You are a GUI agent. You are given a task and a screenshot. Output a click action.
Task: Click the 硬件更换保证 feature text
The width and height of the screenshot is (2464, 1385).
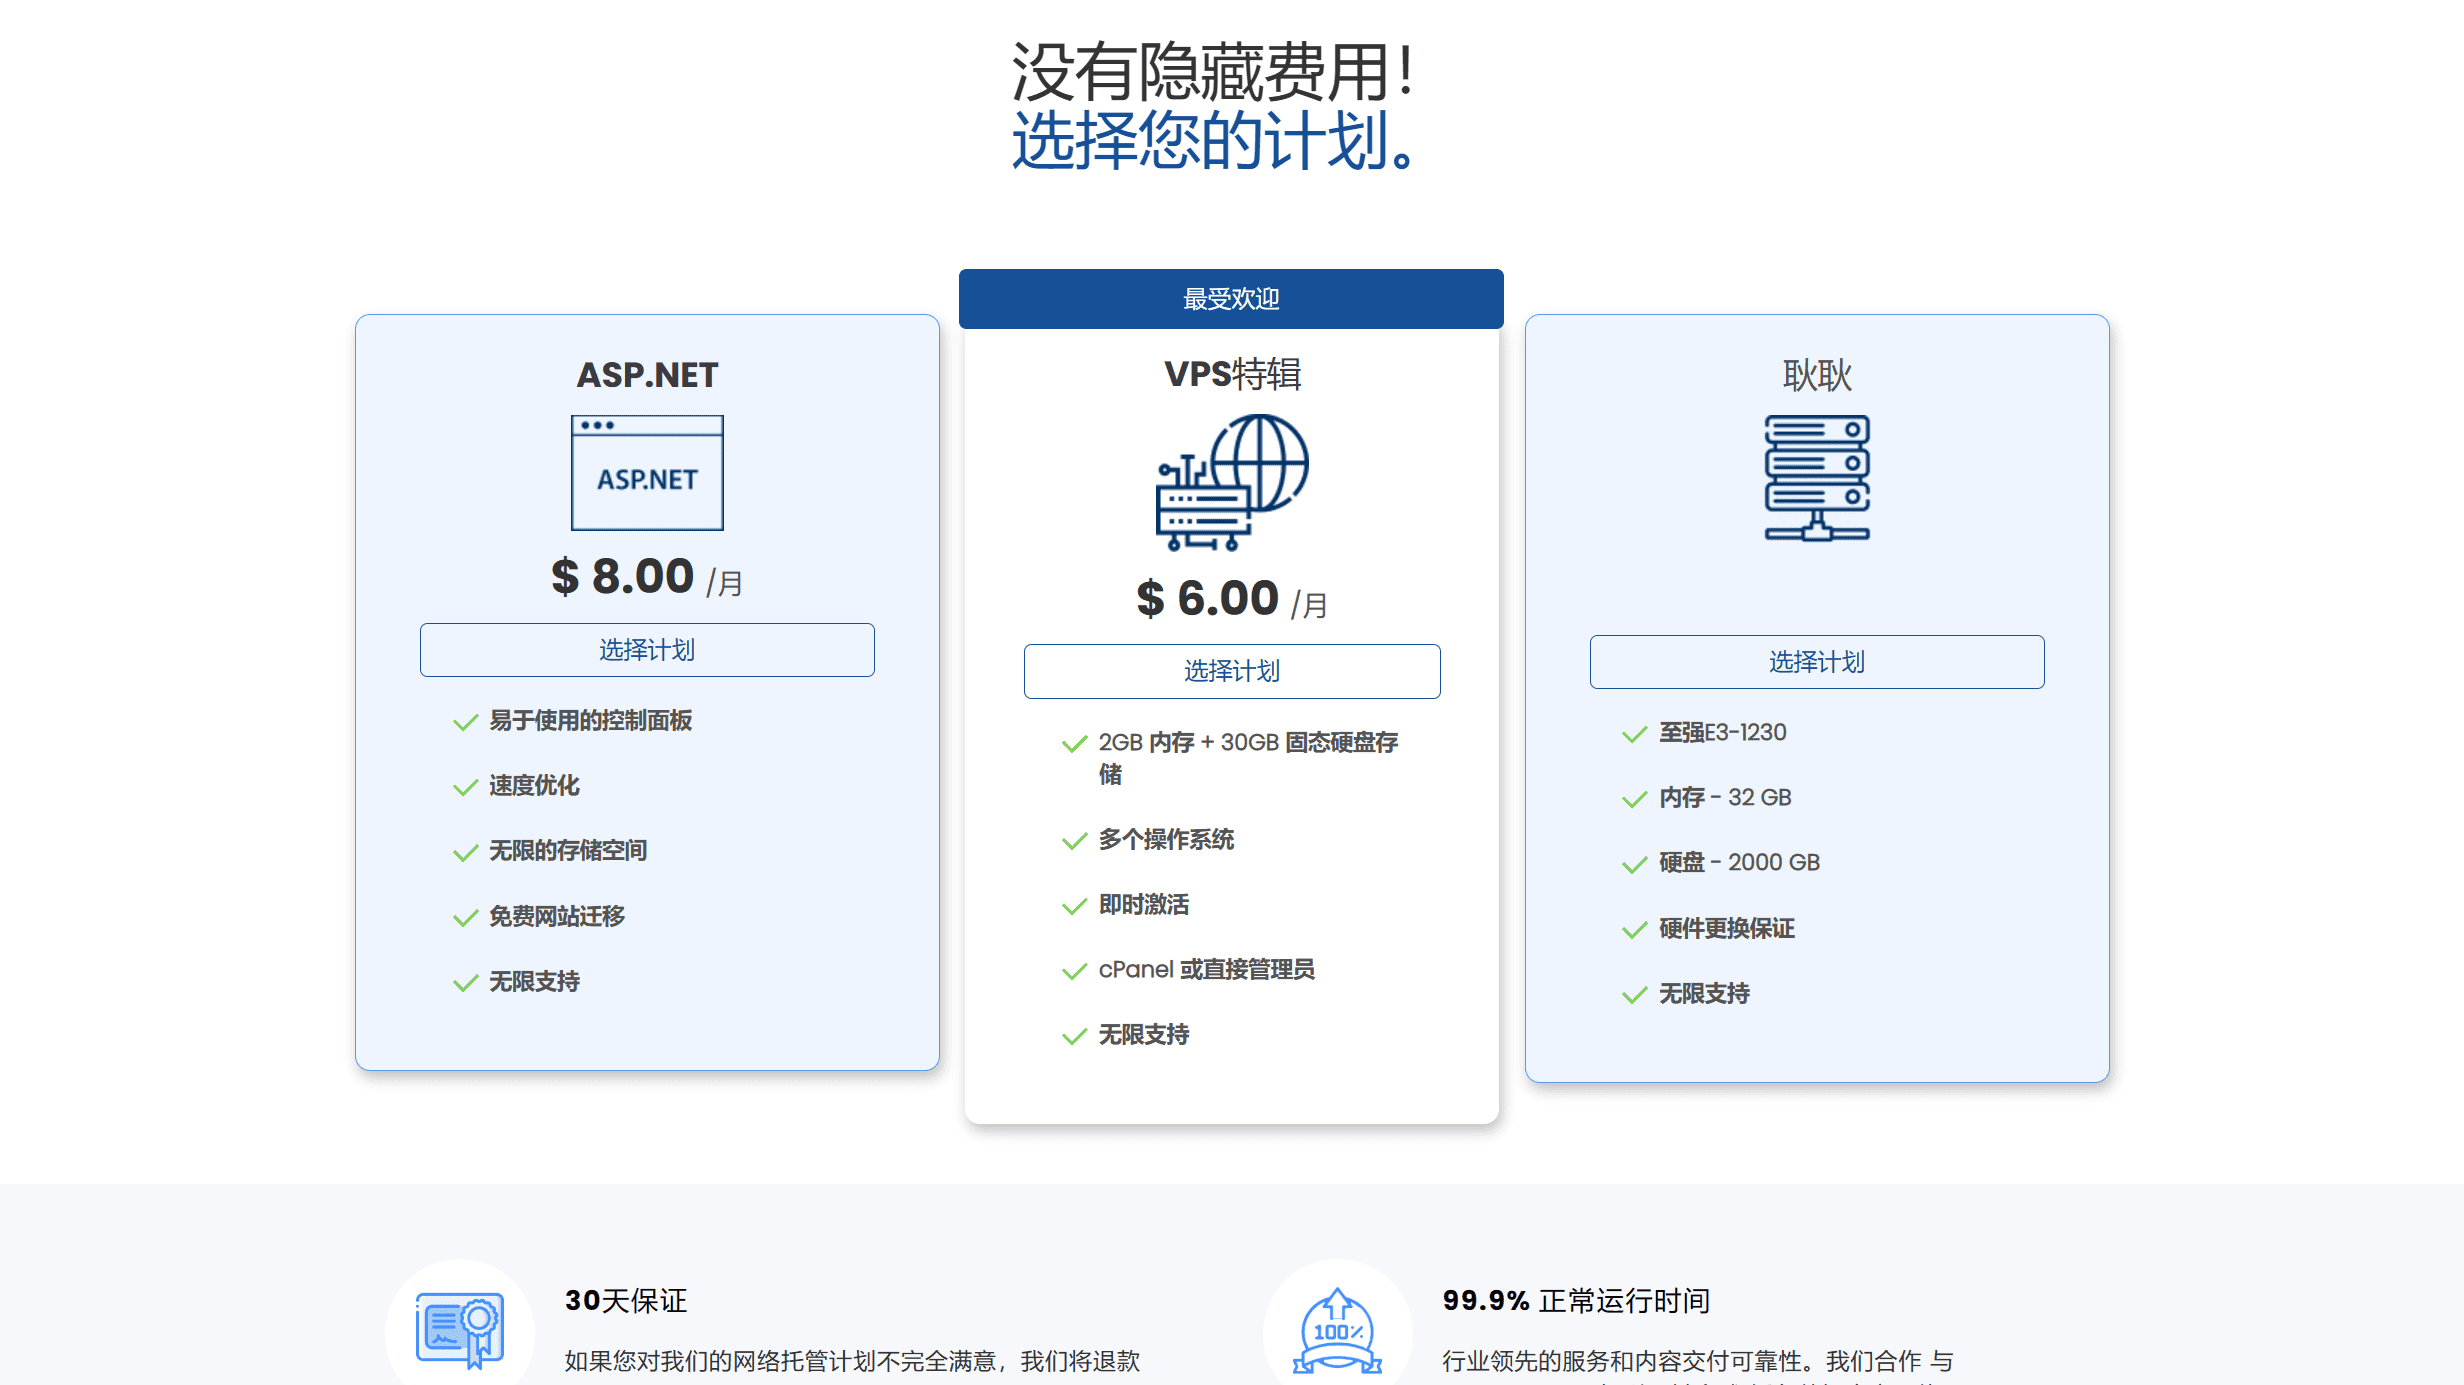point(1727,928)
